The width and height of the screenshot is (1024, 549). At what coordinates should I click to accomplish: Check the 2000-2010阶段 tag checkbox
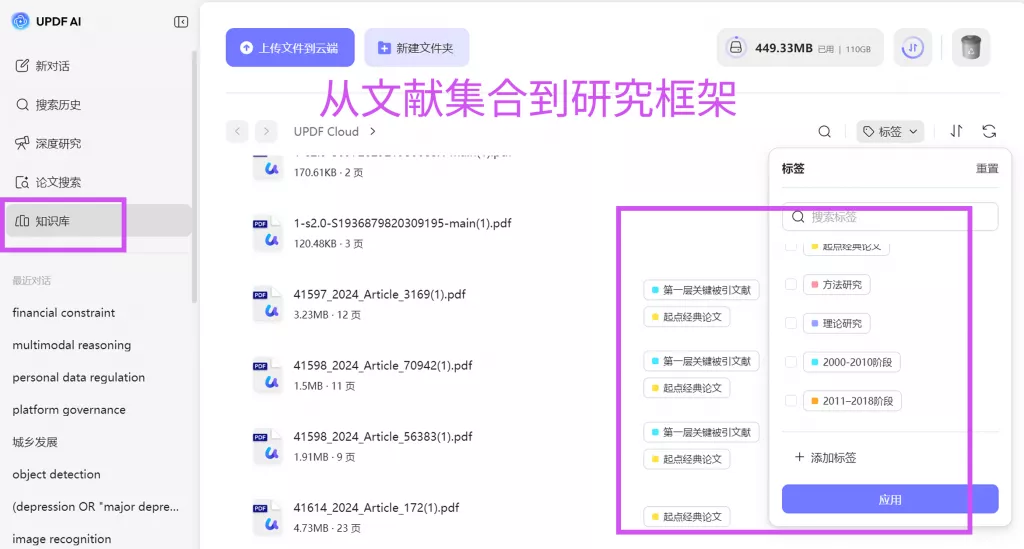tap(791, 362)
